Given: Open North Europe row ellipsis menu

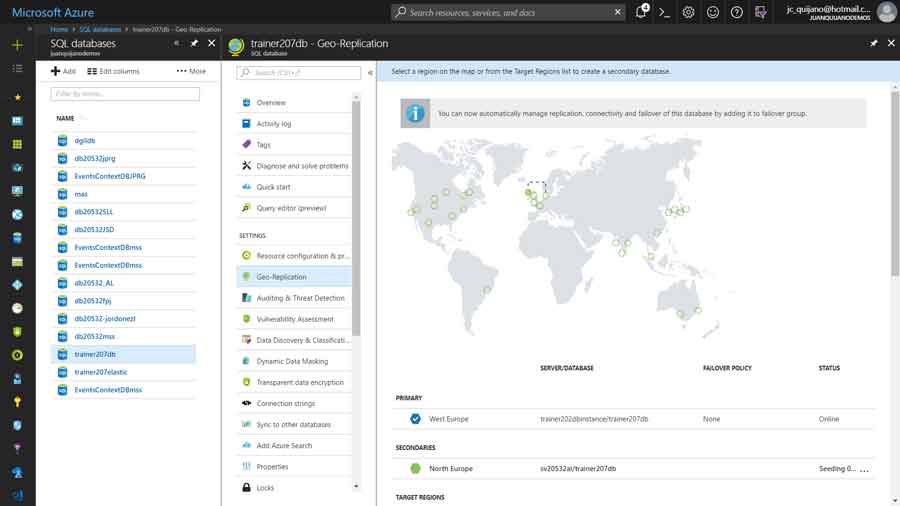Looking at the screenshot, I should 864,469.
